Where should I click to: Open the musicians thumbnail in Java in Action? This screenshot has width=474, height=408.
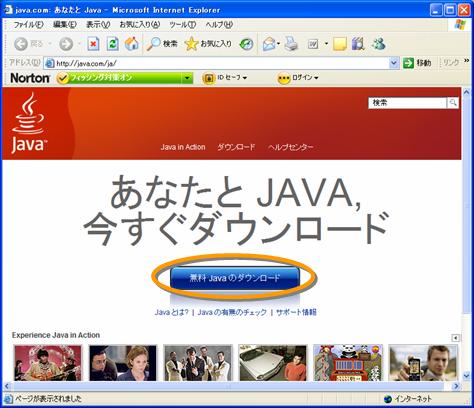coord(48,363)
